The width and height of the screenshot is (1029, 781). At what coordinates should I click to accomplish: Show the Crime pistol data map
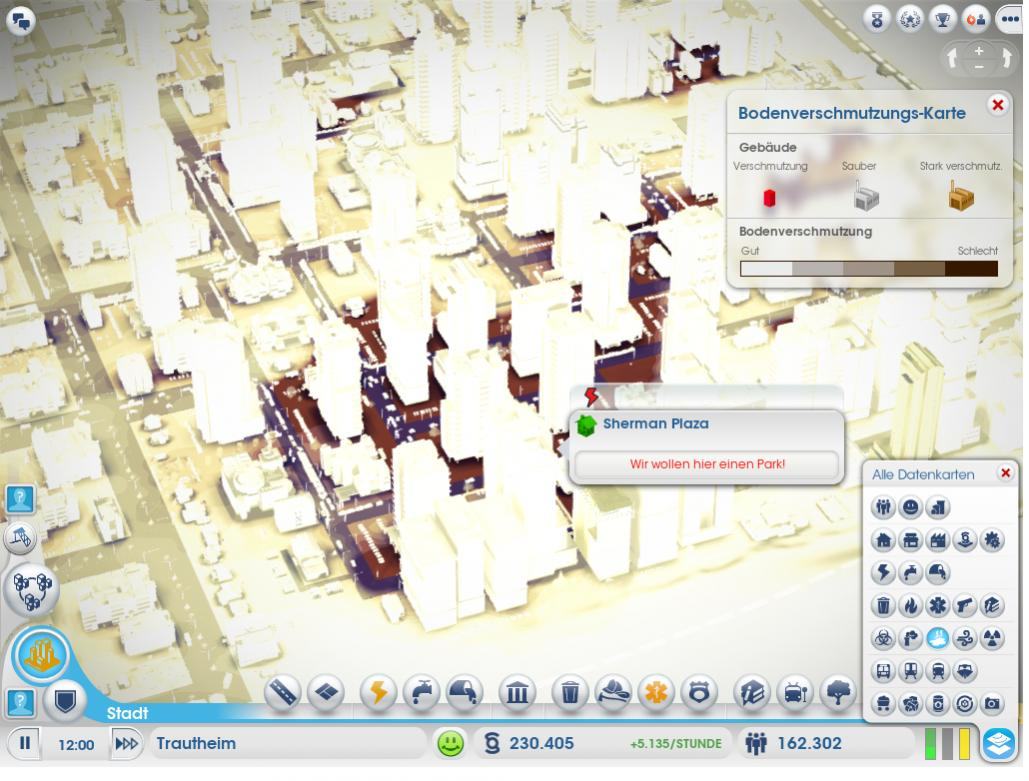click(x=965, y=605)
